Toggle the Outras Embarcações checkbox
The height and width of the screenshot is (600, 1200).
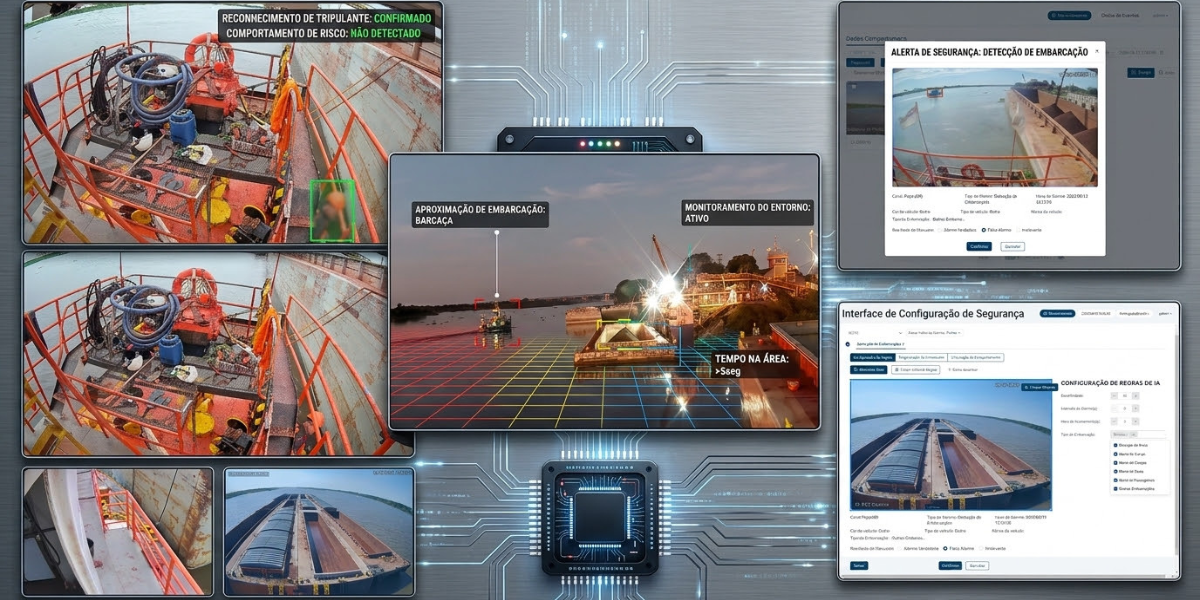(x=1115, y=490)
